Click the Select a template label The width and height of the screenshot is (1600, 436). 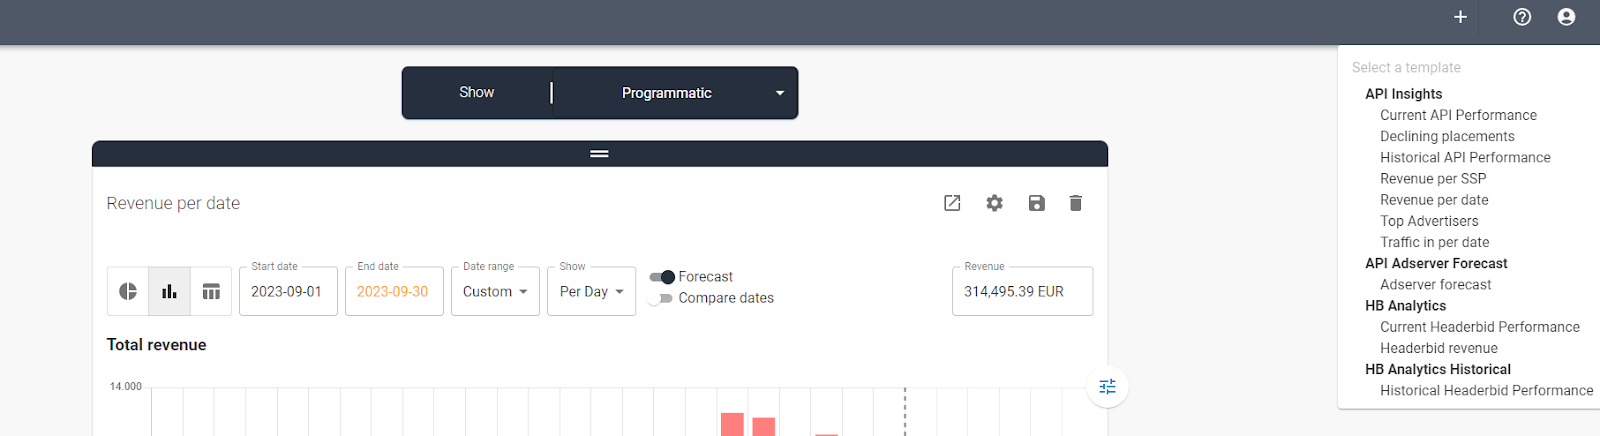tap(1406, 67)
